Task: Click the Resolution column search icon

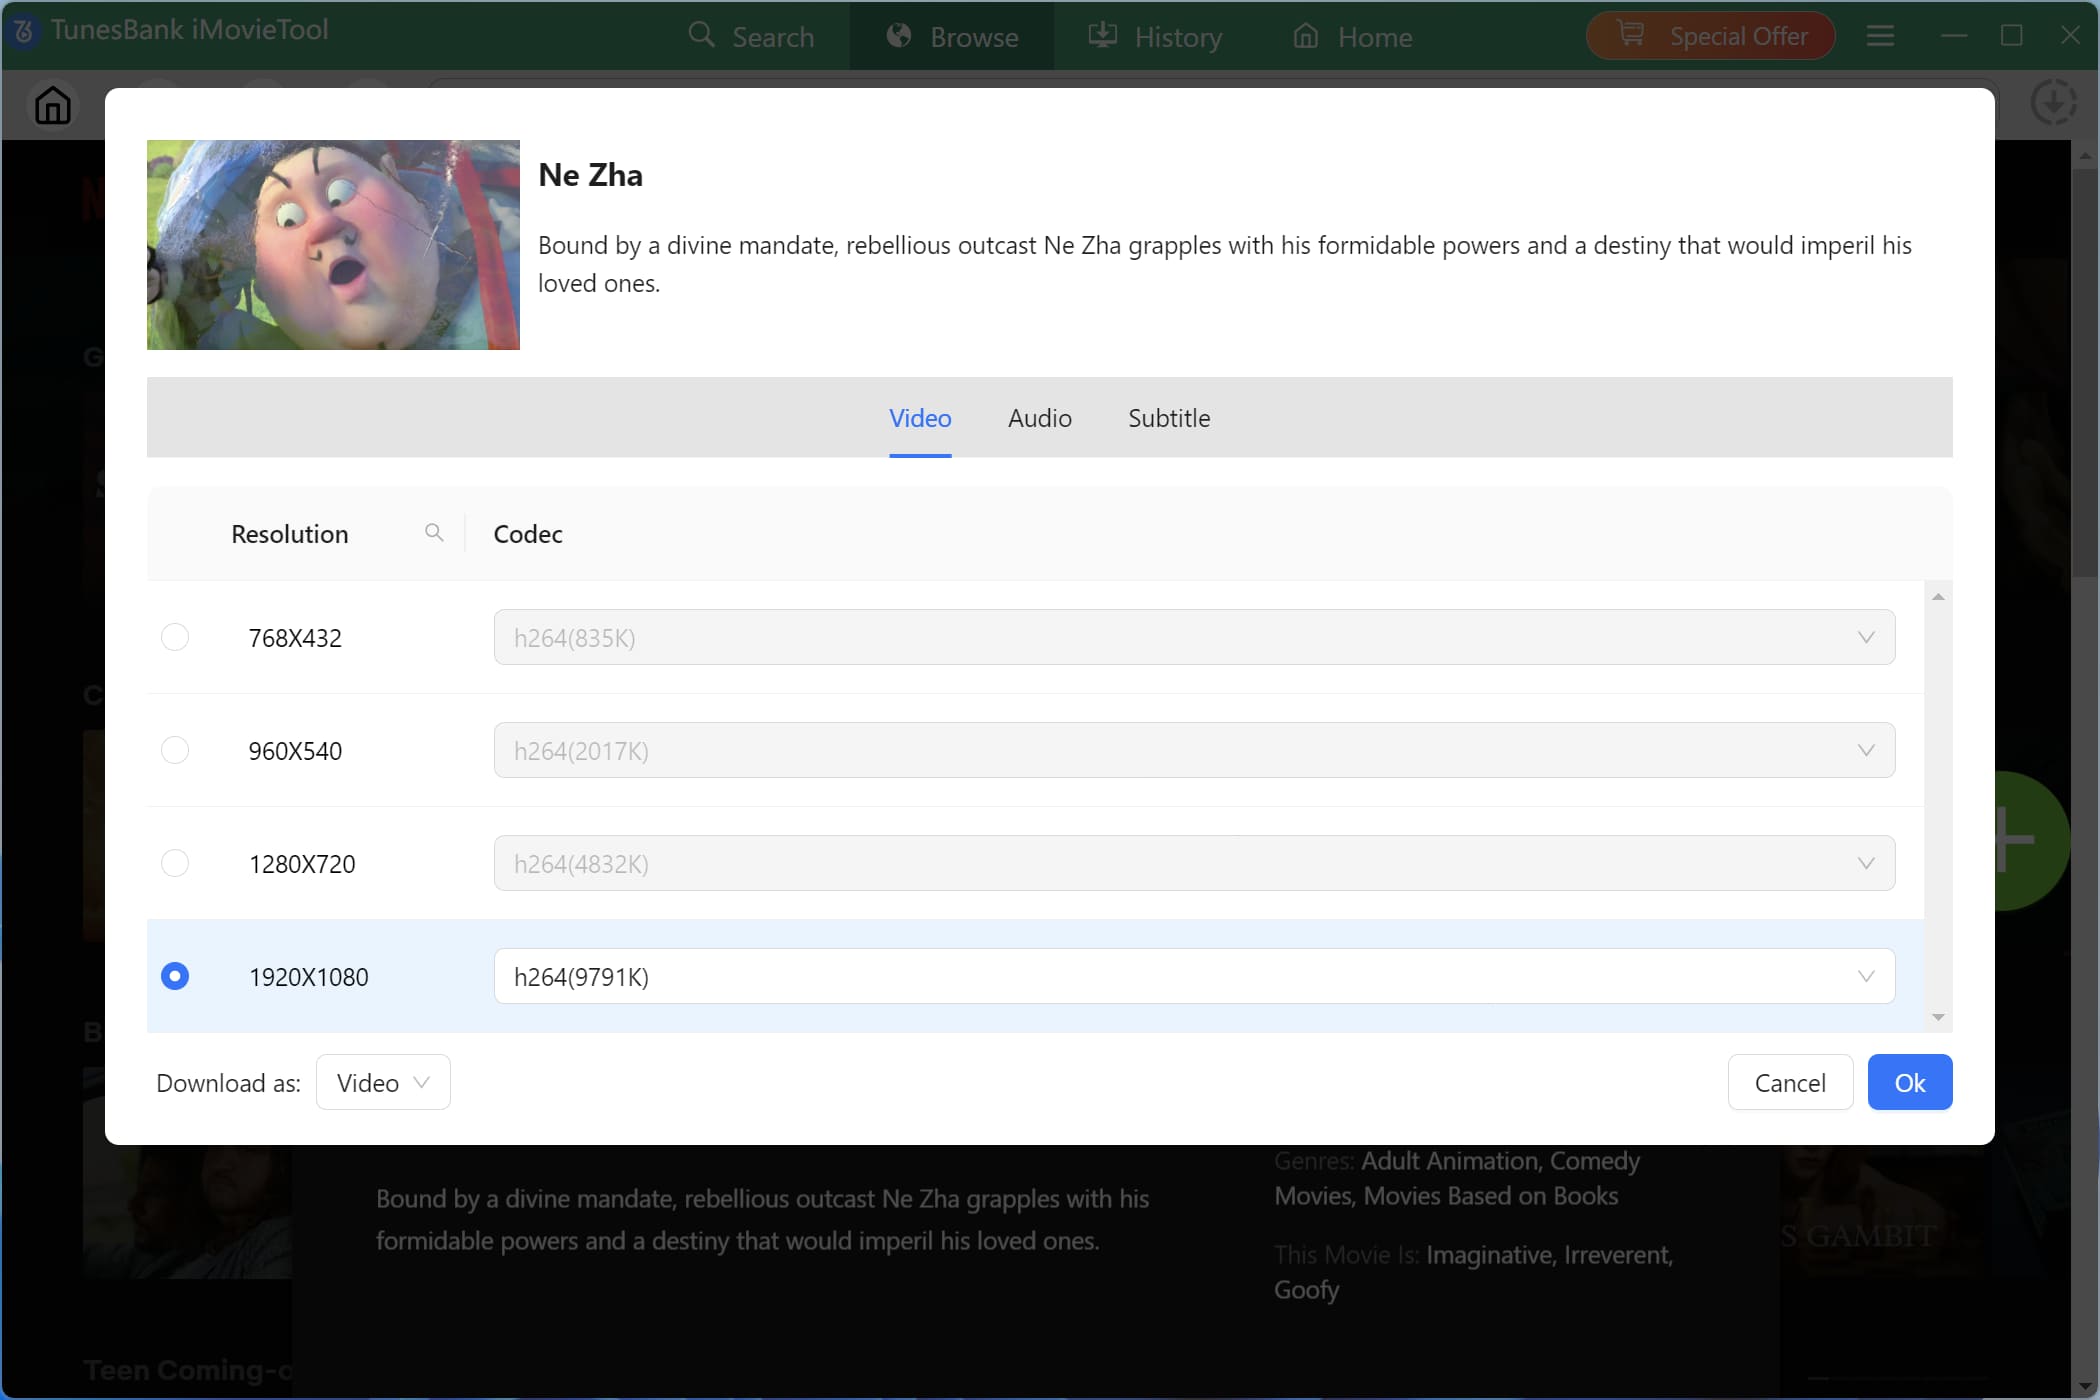Action: [x=434, y=533]
